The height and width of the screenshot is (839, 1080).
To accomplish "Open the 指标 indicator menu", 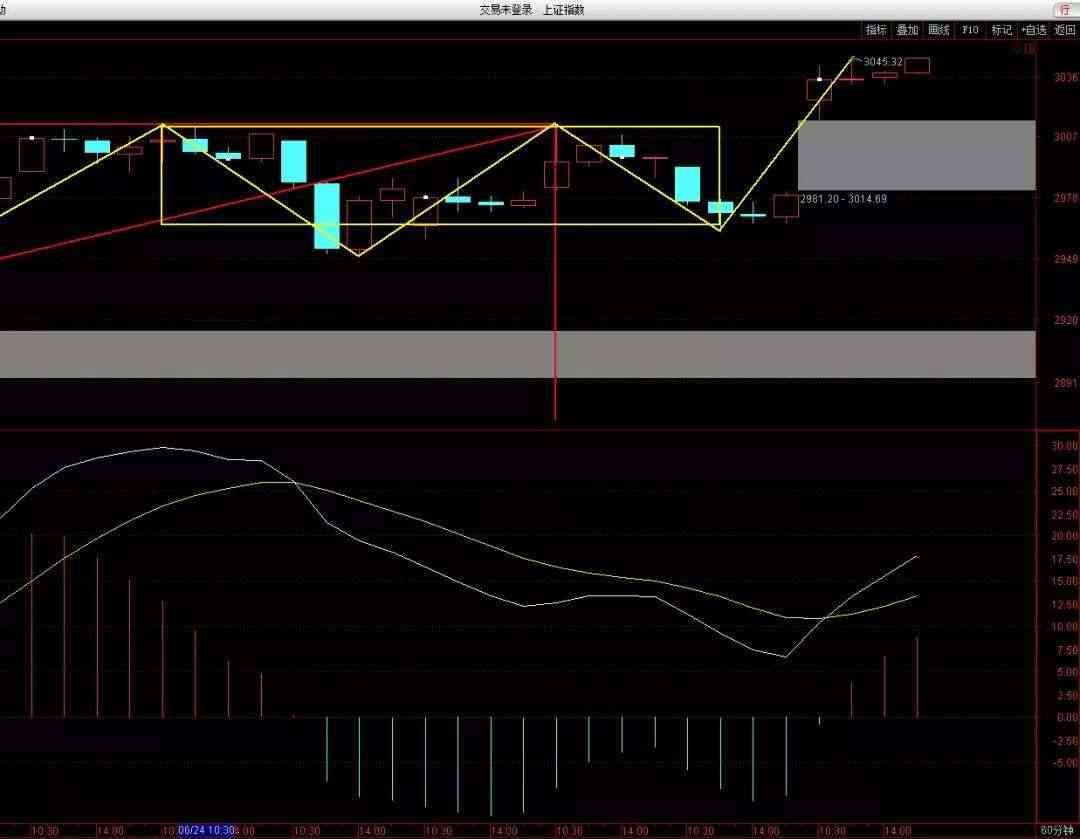I will (876, 30).
